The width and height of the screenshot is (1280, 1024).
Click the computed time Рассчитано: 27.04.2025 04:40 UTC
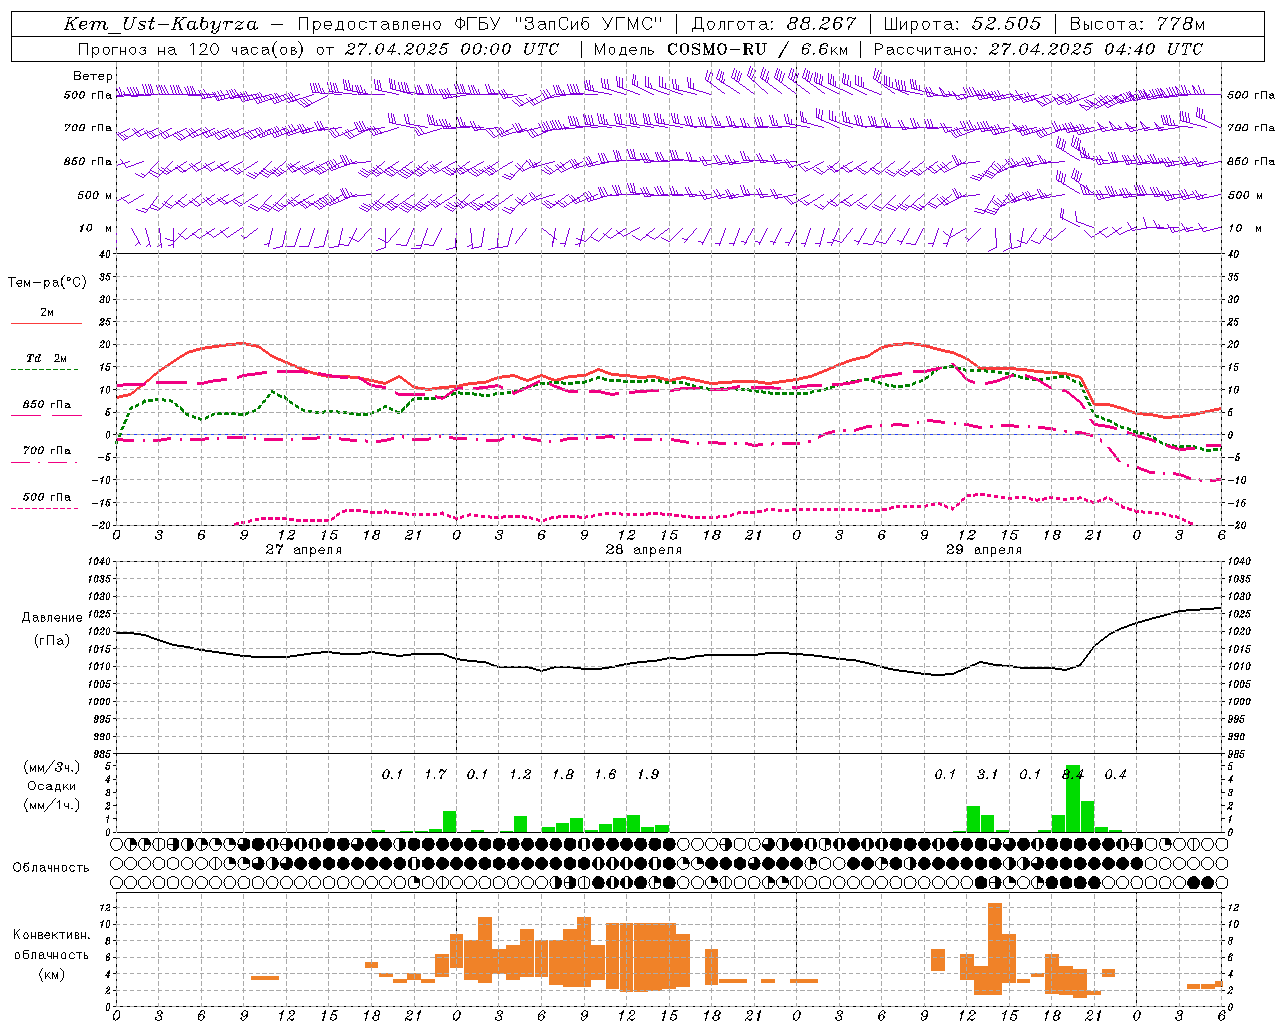click(1038, 49)
